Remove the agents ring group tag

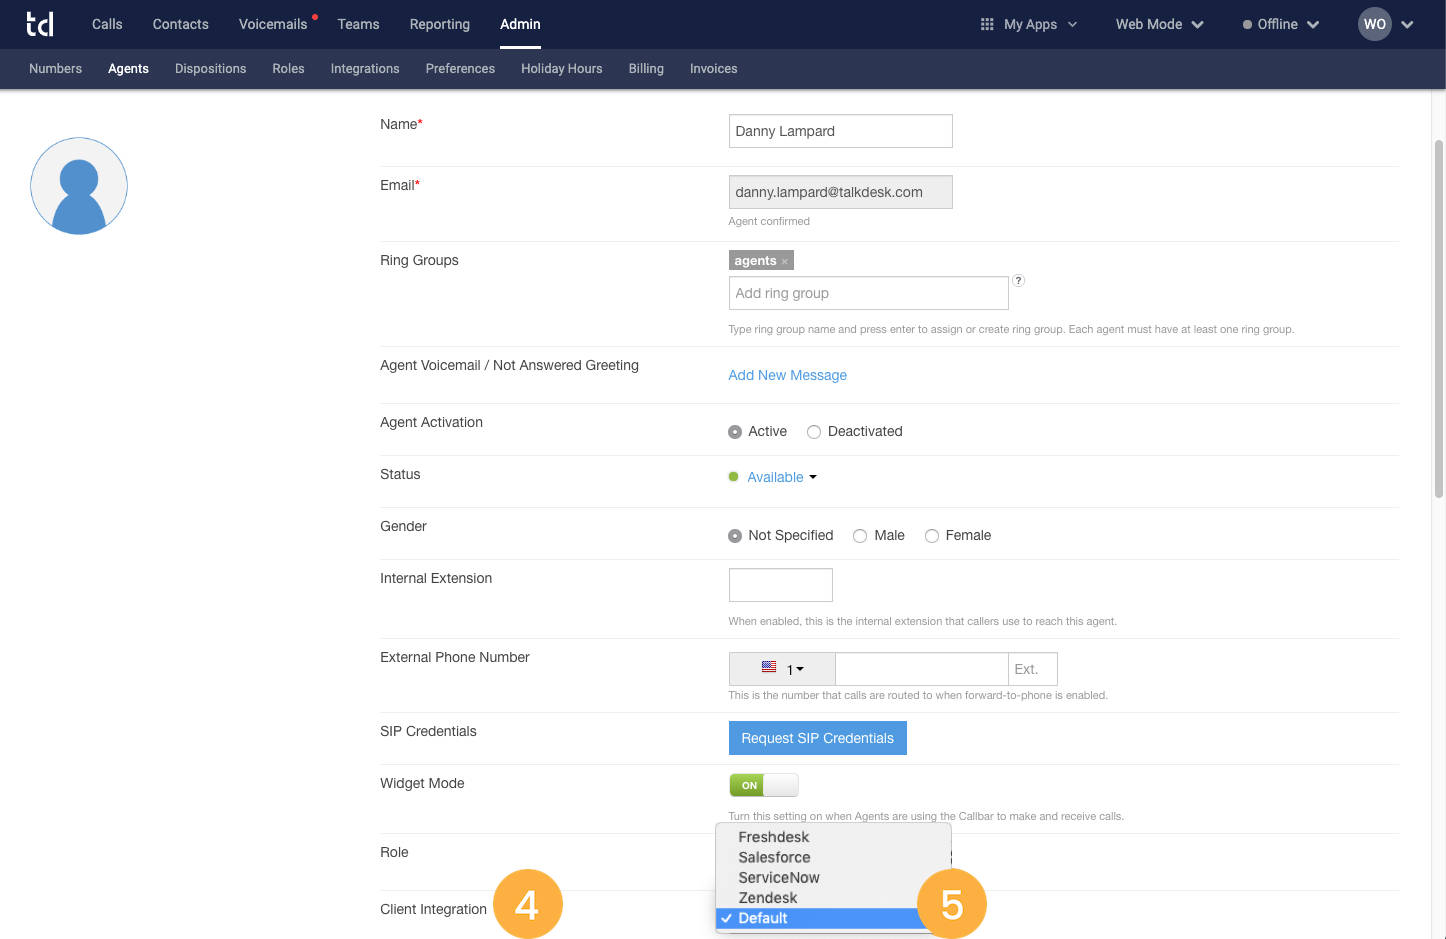[784, 260]
